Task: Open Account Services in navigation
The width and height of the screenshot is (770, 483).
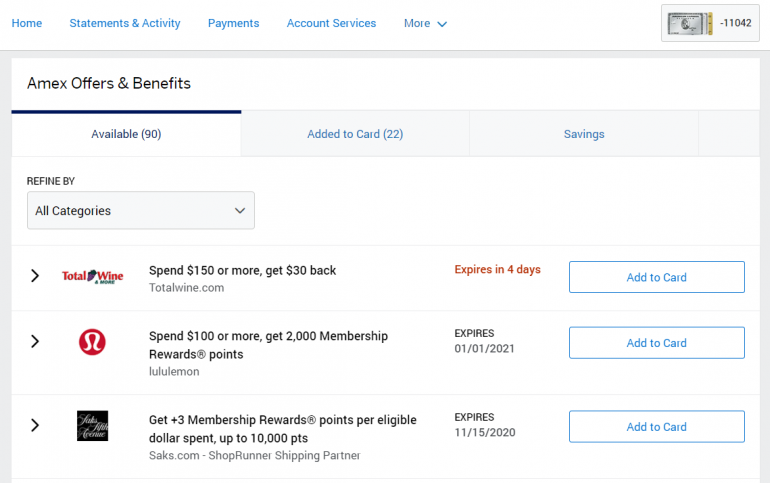Action: pos(331,23)
